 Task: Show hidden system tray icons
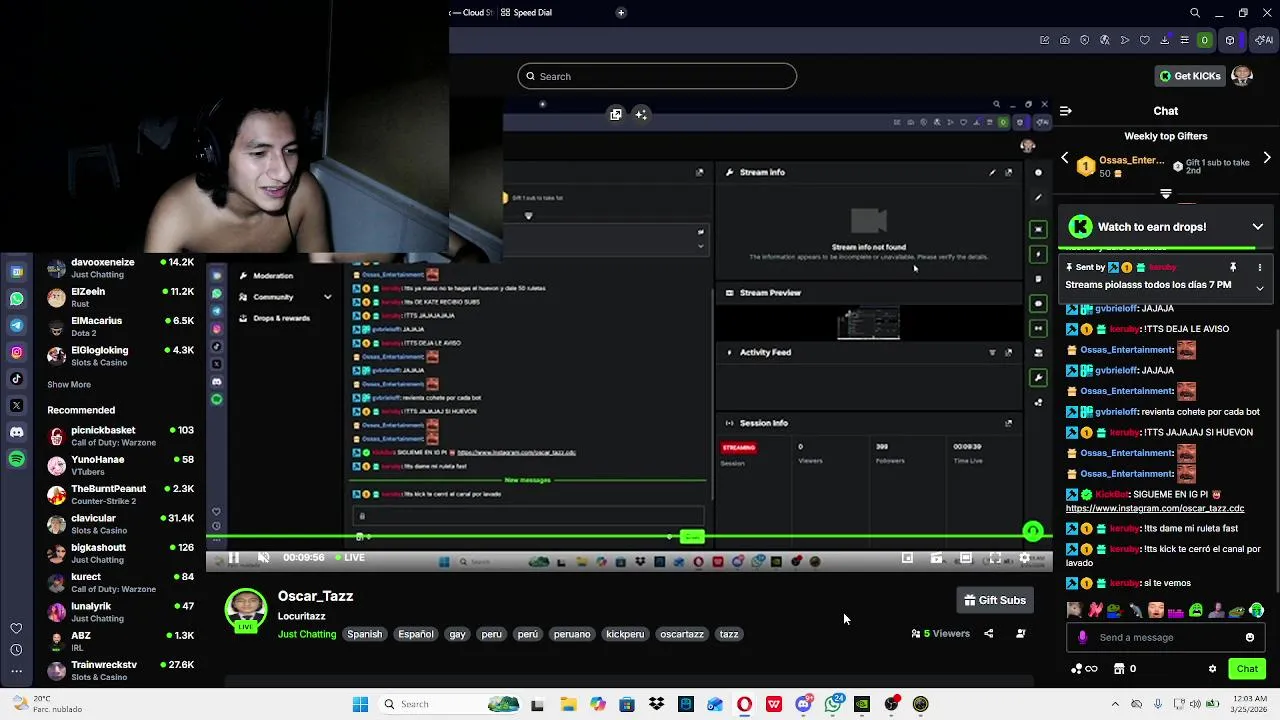click(x=1115, y=704)
